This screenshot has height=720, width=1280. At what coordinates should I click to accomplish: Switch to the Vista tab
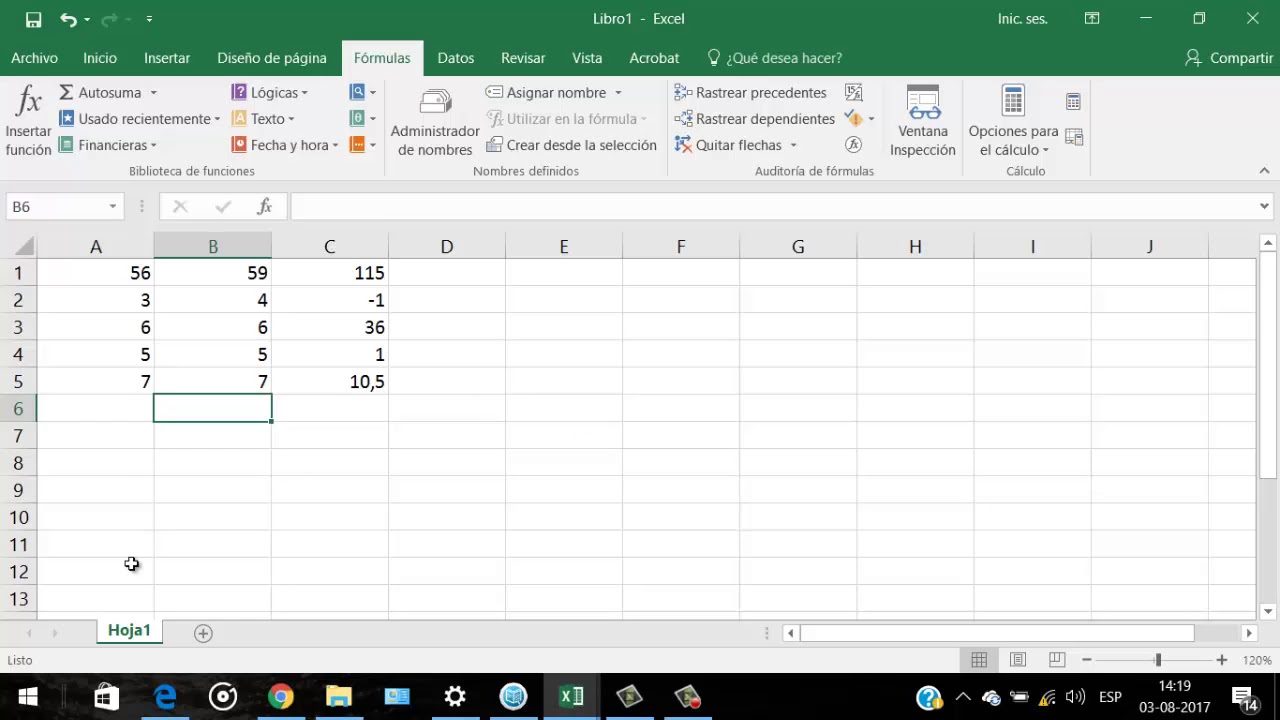(587, 58)
